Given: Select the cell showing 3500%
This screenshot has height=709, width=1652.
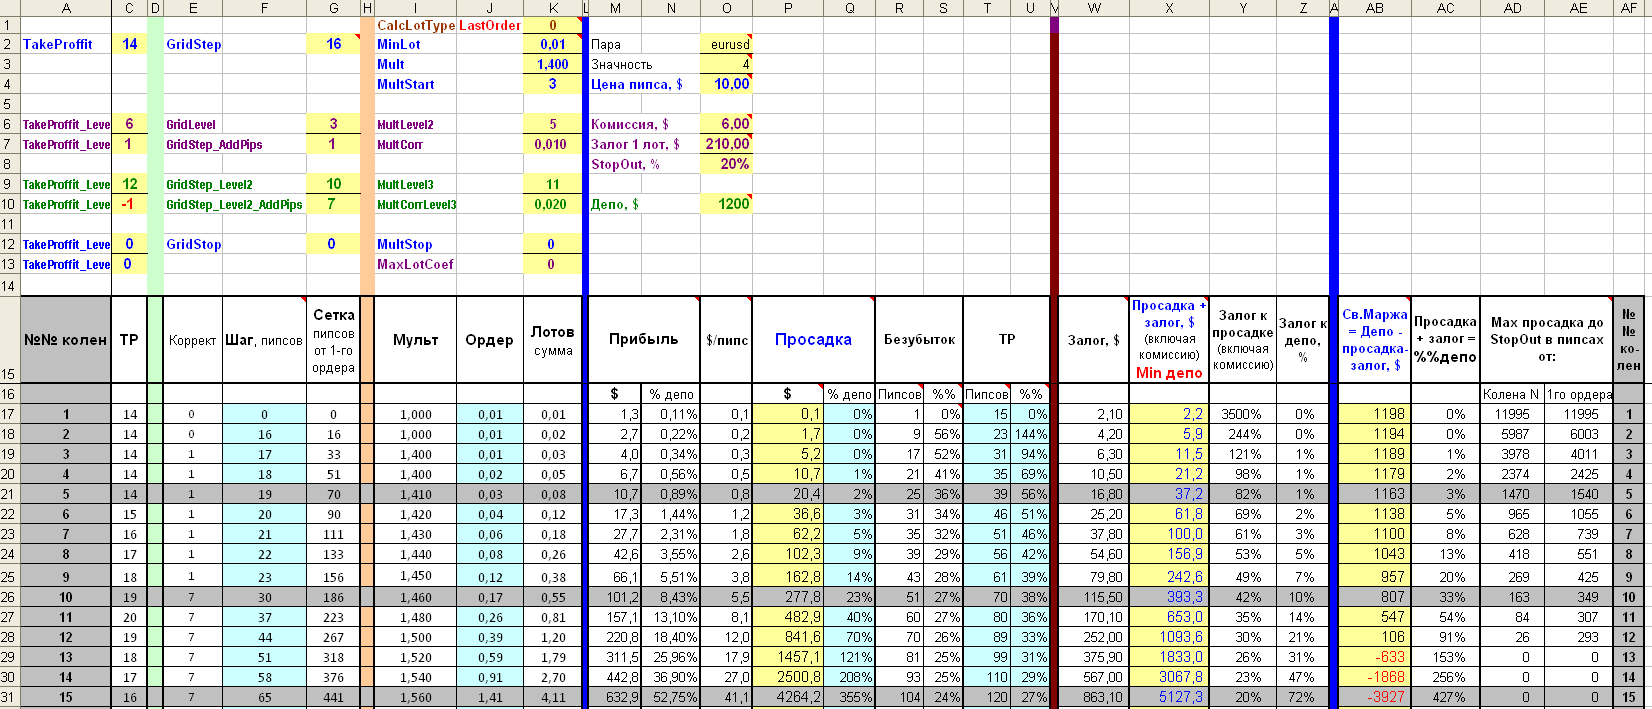Looking at the screenshot, I should (x=1243, y=414).
